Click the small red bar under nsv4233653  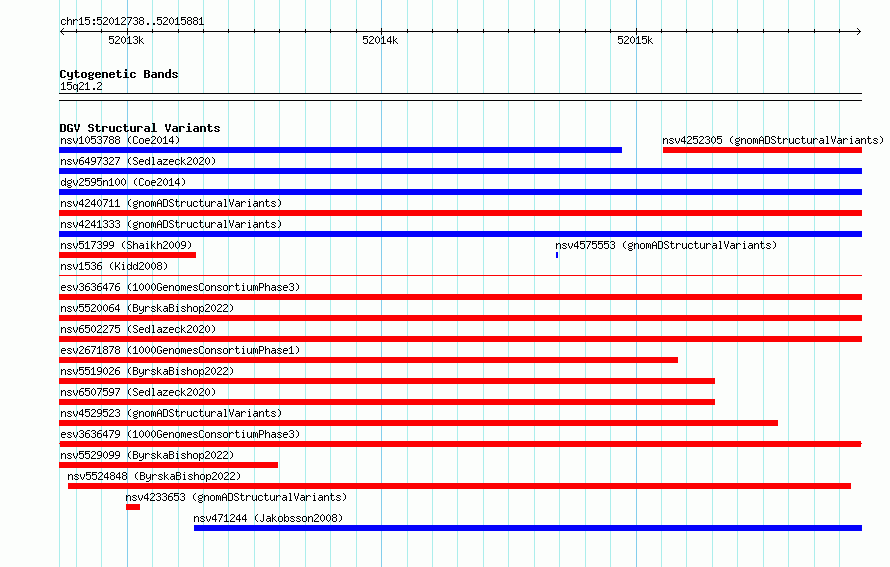click(133, 507)
